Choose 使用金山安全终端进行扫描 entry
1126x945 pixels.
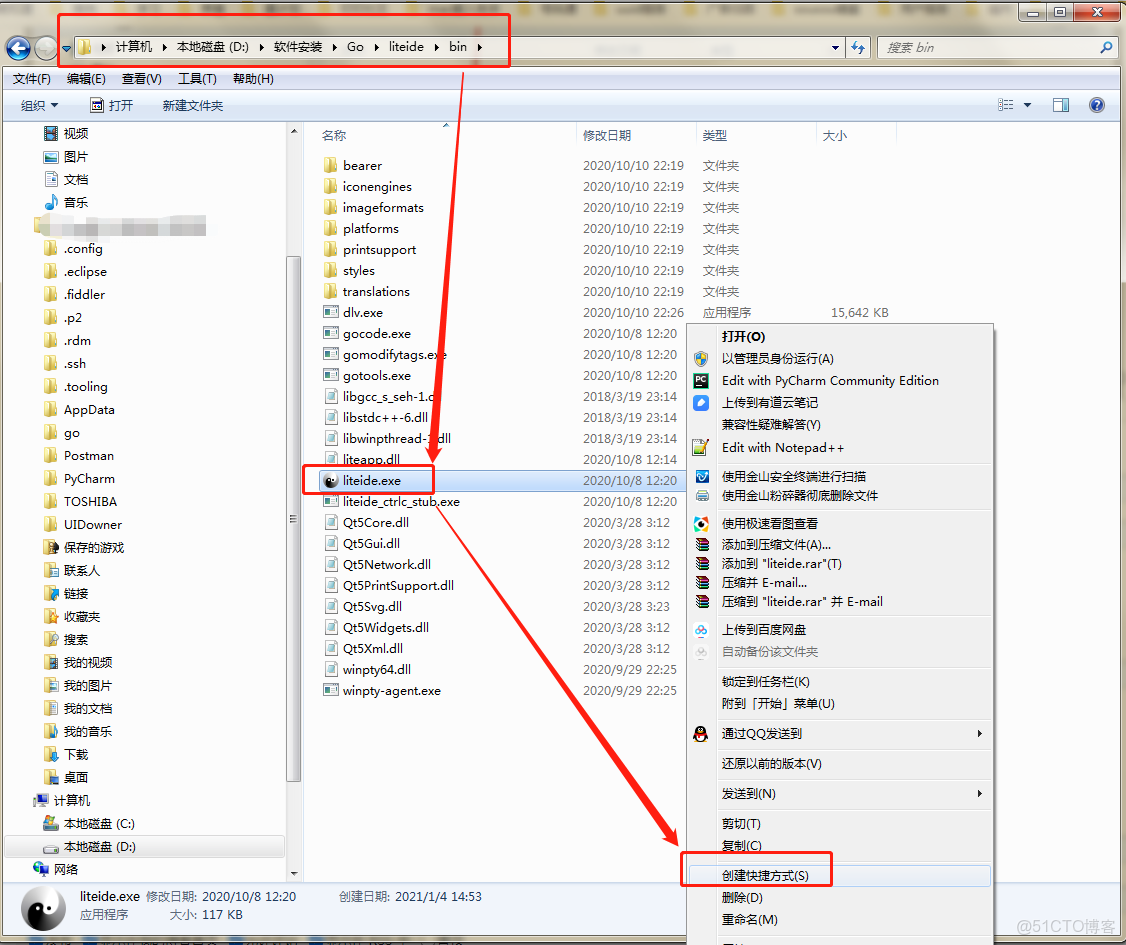(x=794, y=476)
